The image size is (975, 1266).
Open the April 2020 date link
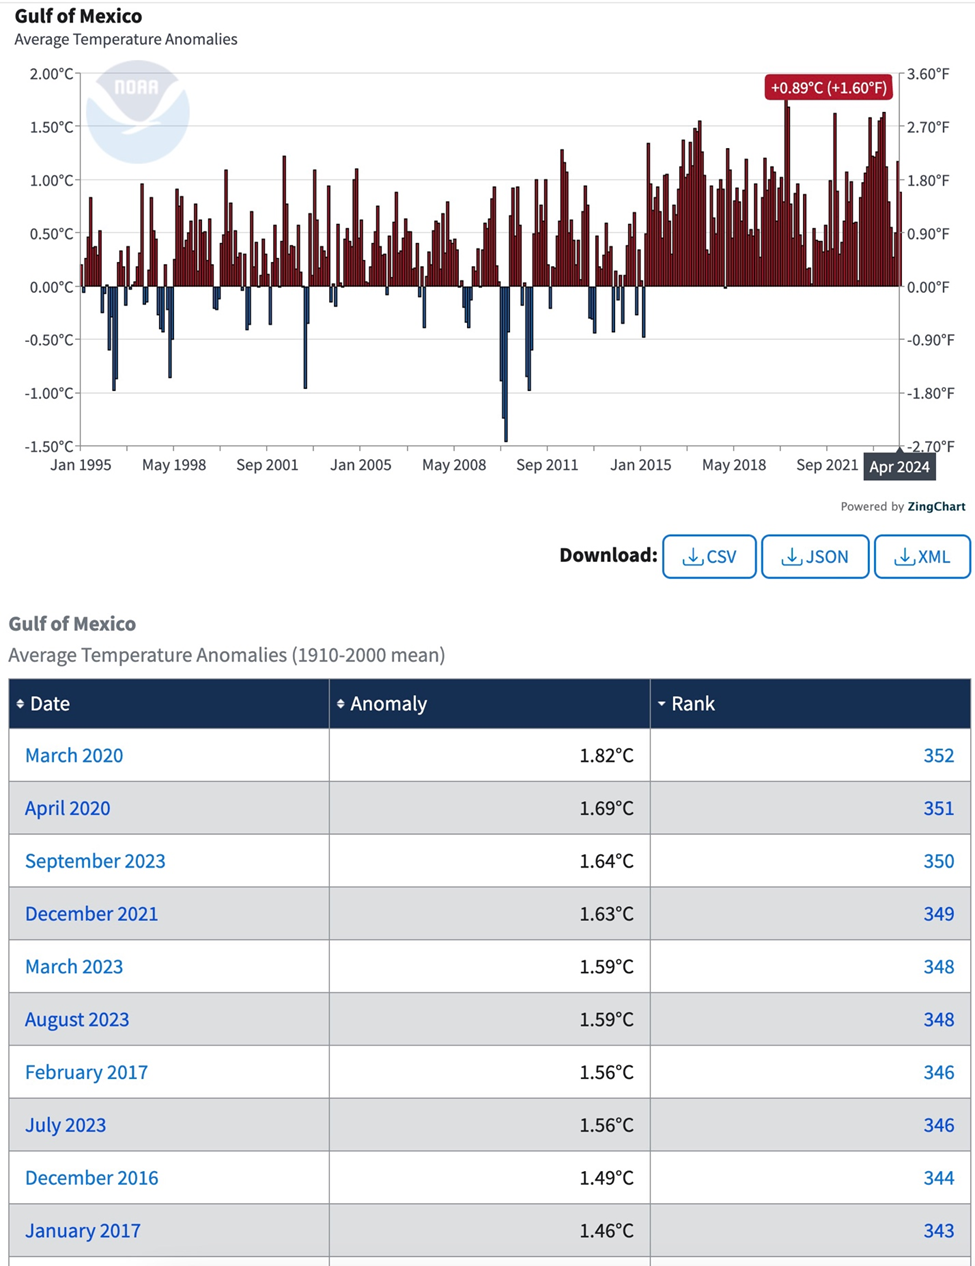click(x=68, y=808)
